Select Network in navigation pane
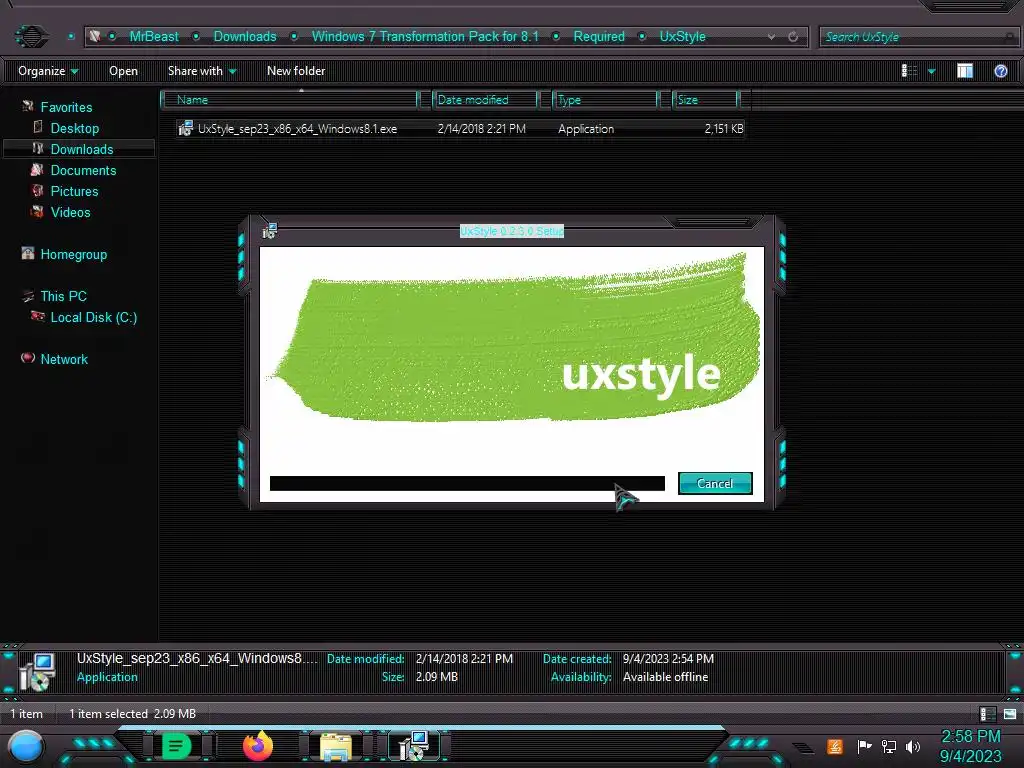The width and height of the screenshot is (1024, 768). pos(64,359)
